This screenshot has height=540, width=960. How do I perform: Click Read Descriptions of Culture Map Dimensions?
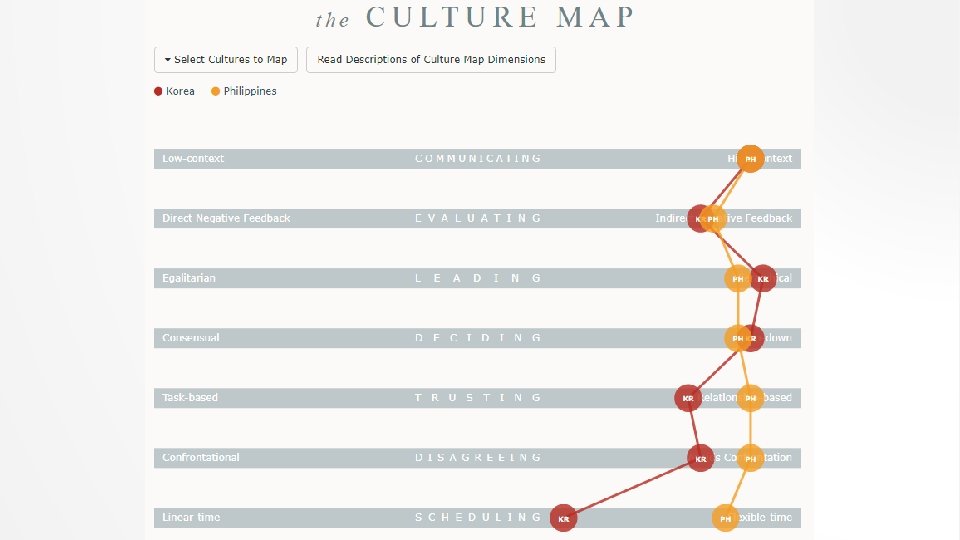pos(431,59)
